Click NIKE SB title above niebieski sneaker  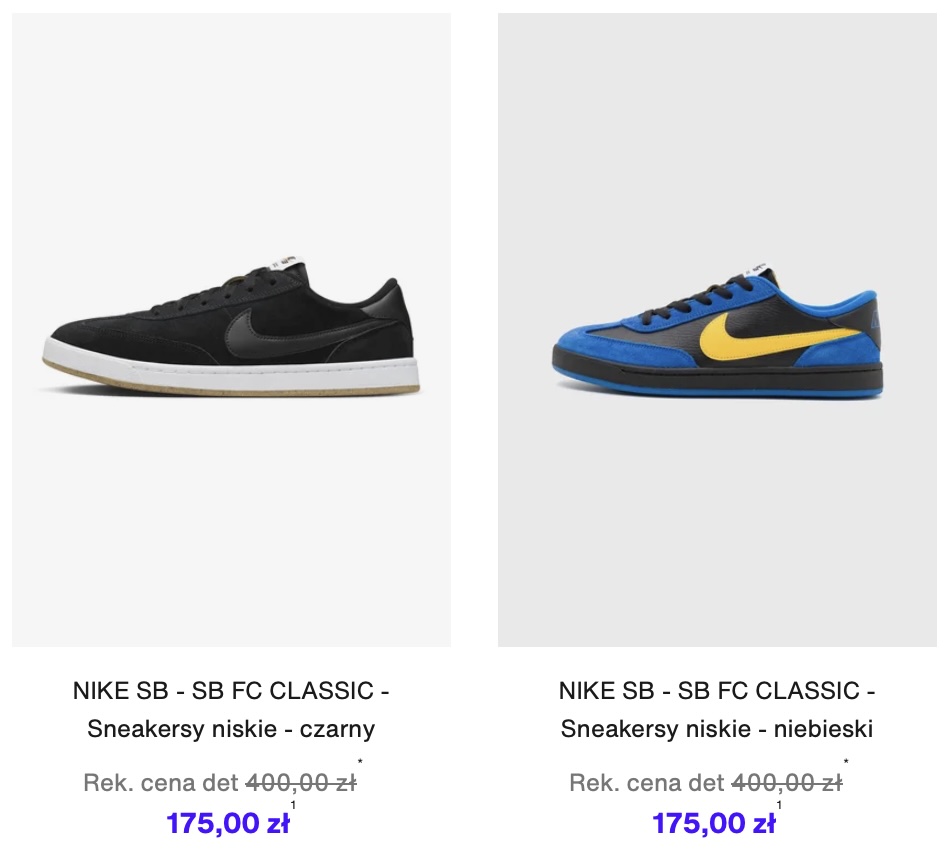click(x=717, y=691)
